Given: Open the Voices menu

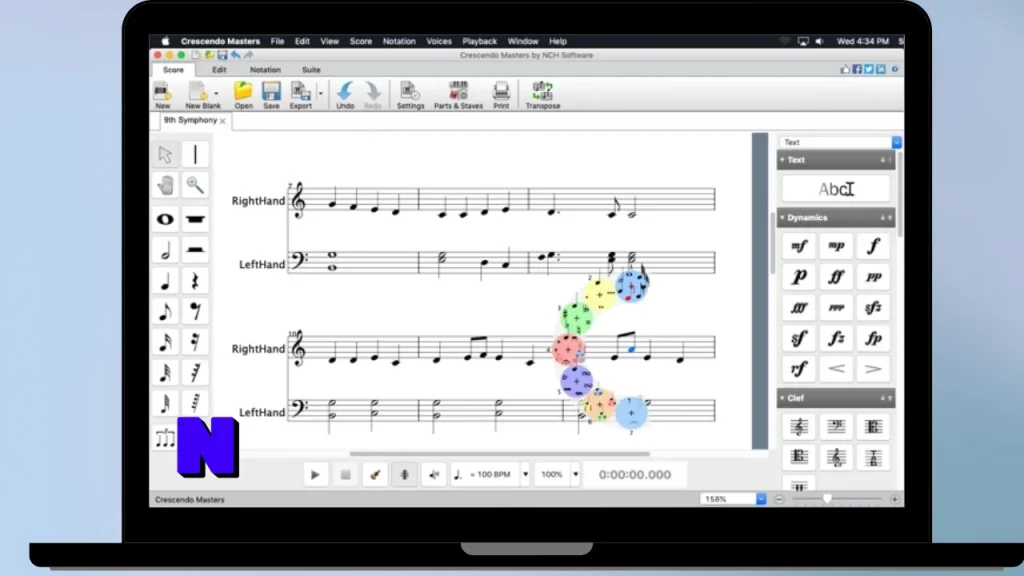Looking at the screenshot, I should tap(439, 41).
